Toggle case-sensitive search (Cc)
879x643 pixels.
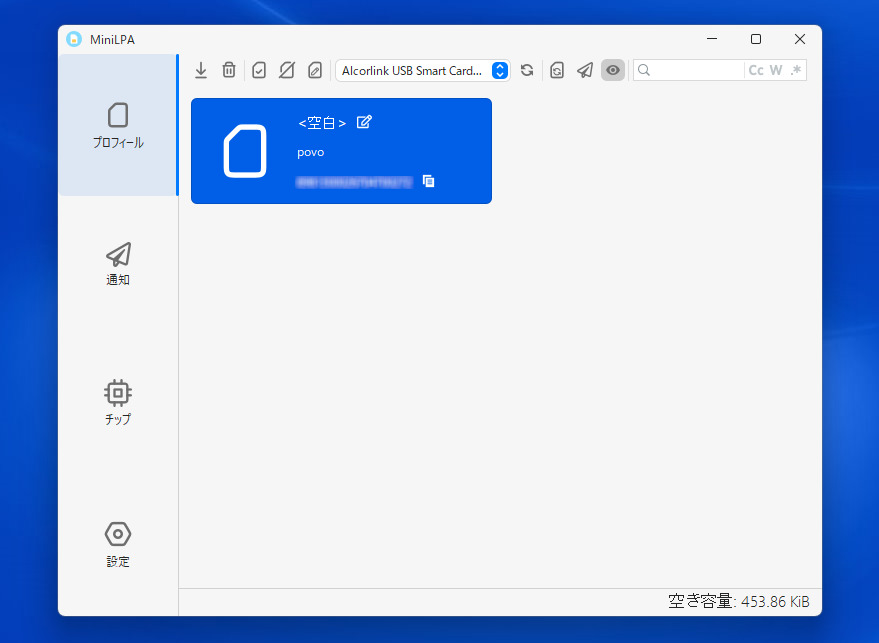(x=756, y=70)
